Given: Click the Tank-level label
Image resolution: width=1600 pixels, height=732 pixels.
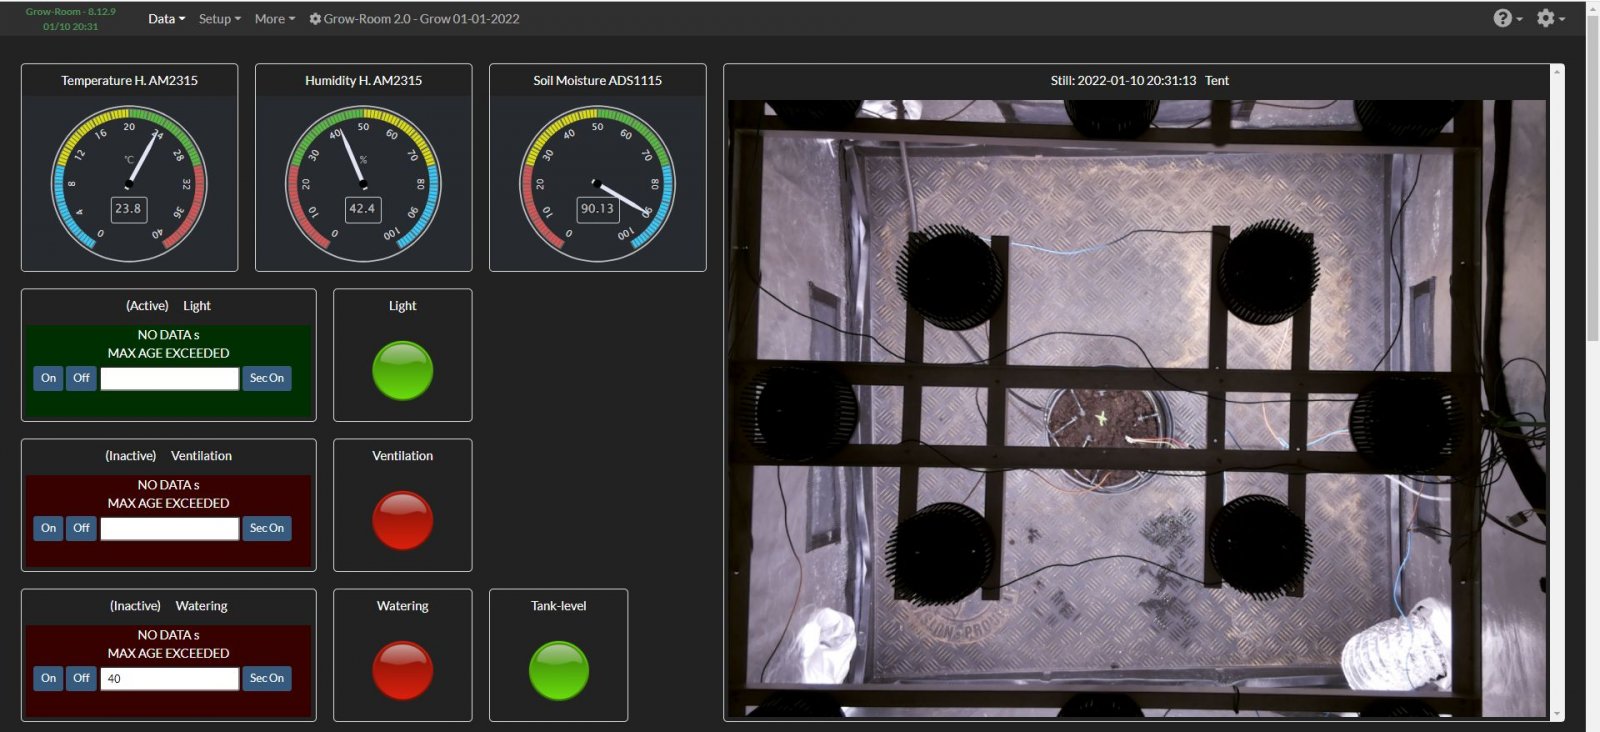Looking at the screenshot, I should (x=559, y=606).
